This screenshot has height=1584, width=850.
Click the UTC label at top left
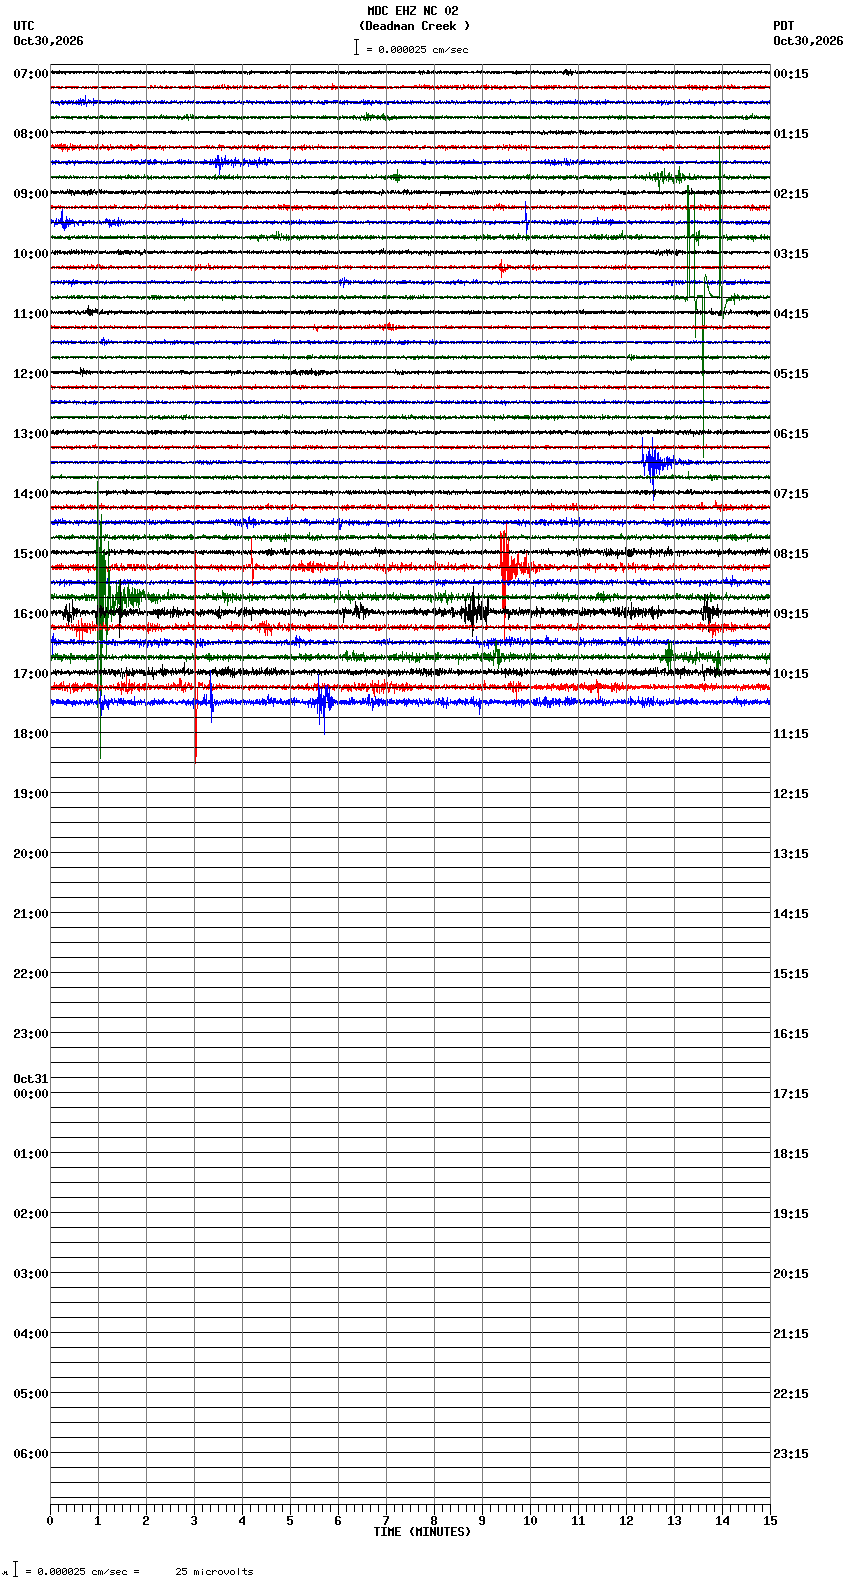coord(24,26)
